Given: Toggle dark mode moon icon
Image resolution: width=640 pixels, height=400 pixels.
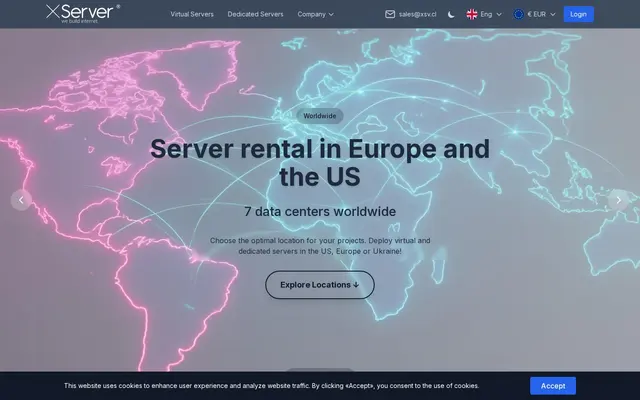Looking at the screenshot, I should tap(451, 14).
